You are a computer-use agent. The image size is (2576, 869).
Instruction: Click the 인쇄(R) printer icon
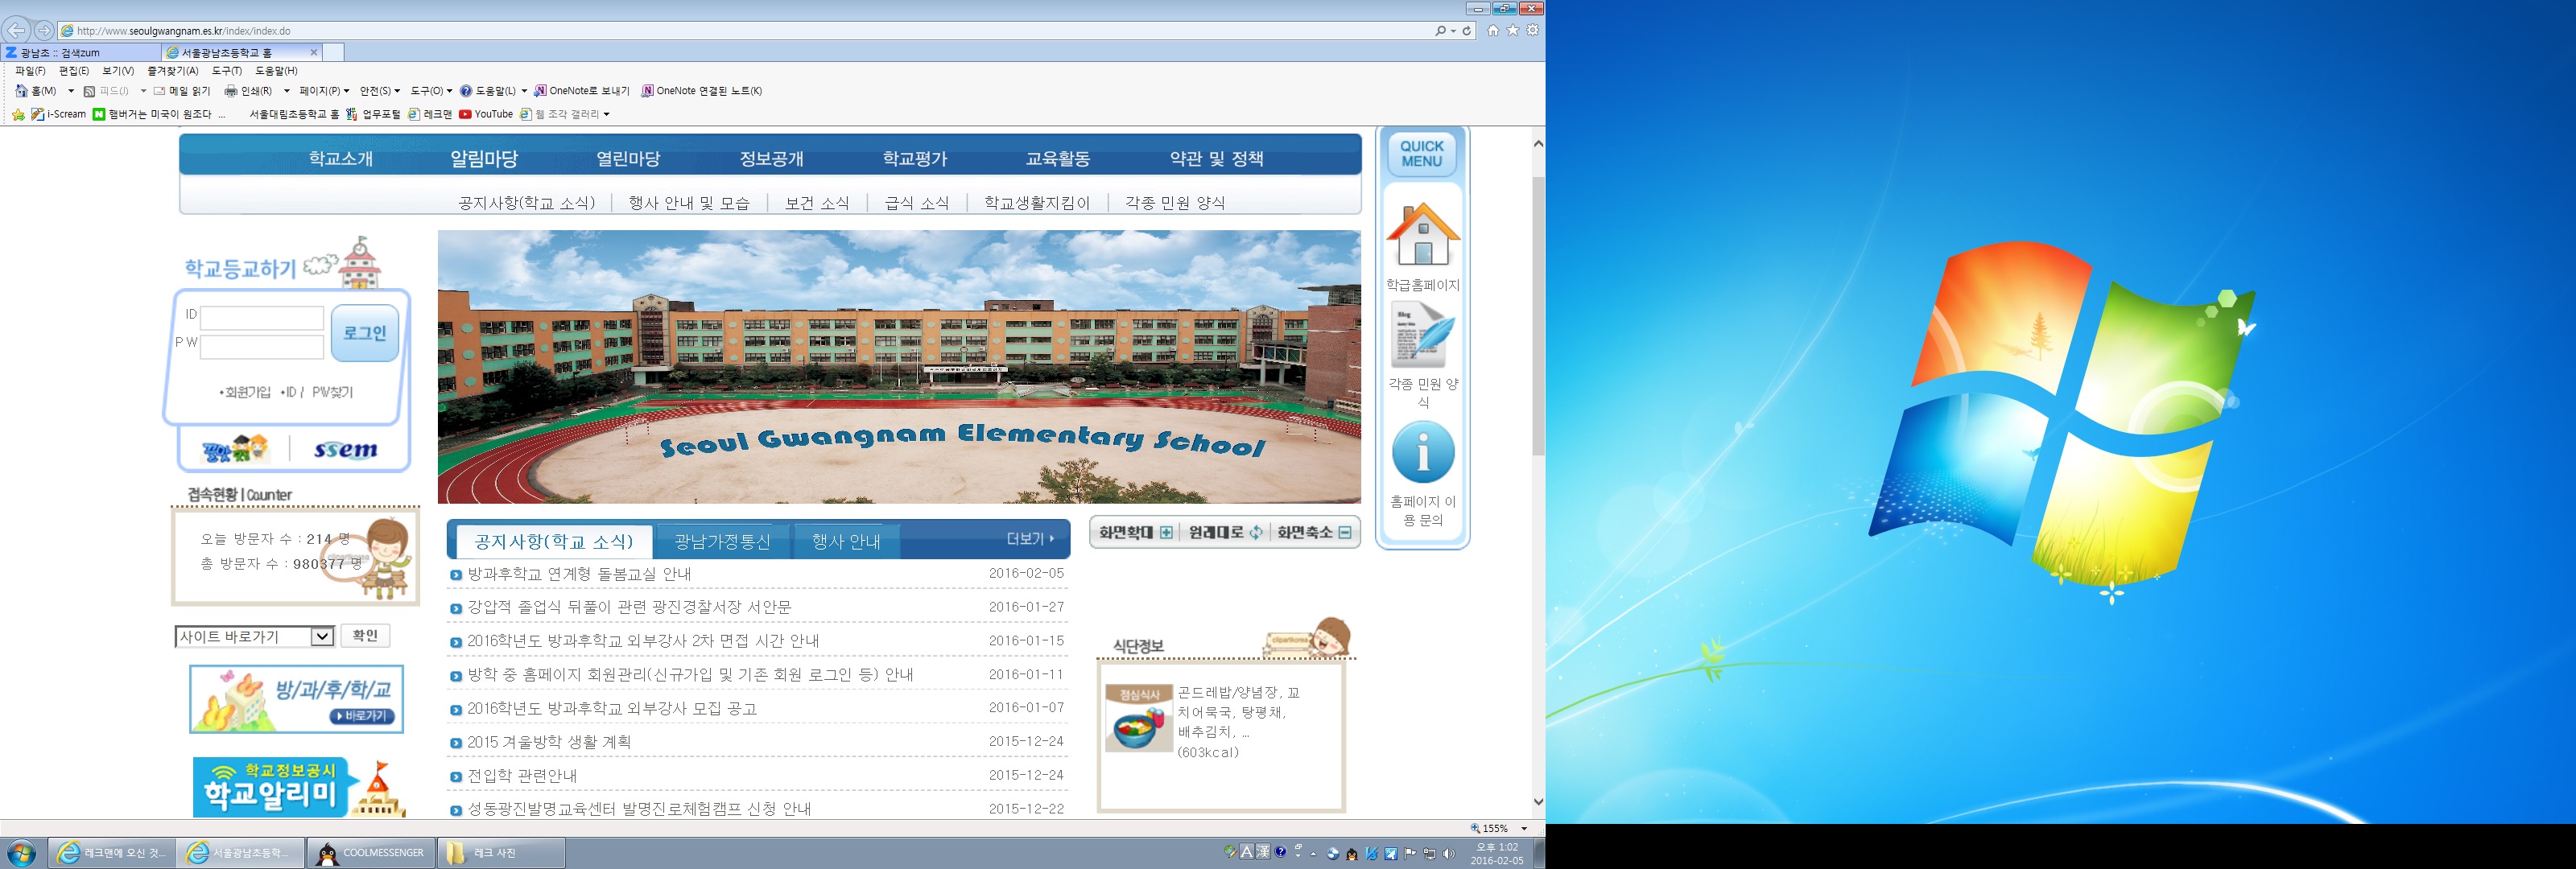[231, 91]
